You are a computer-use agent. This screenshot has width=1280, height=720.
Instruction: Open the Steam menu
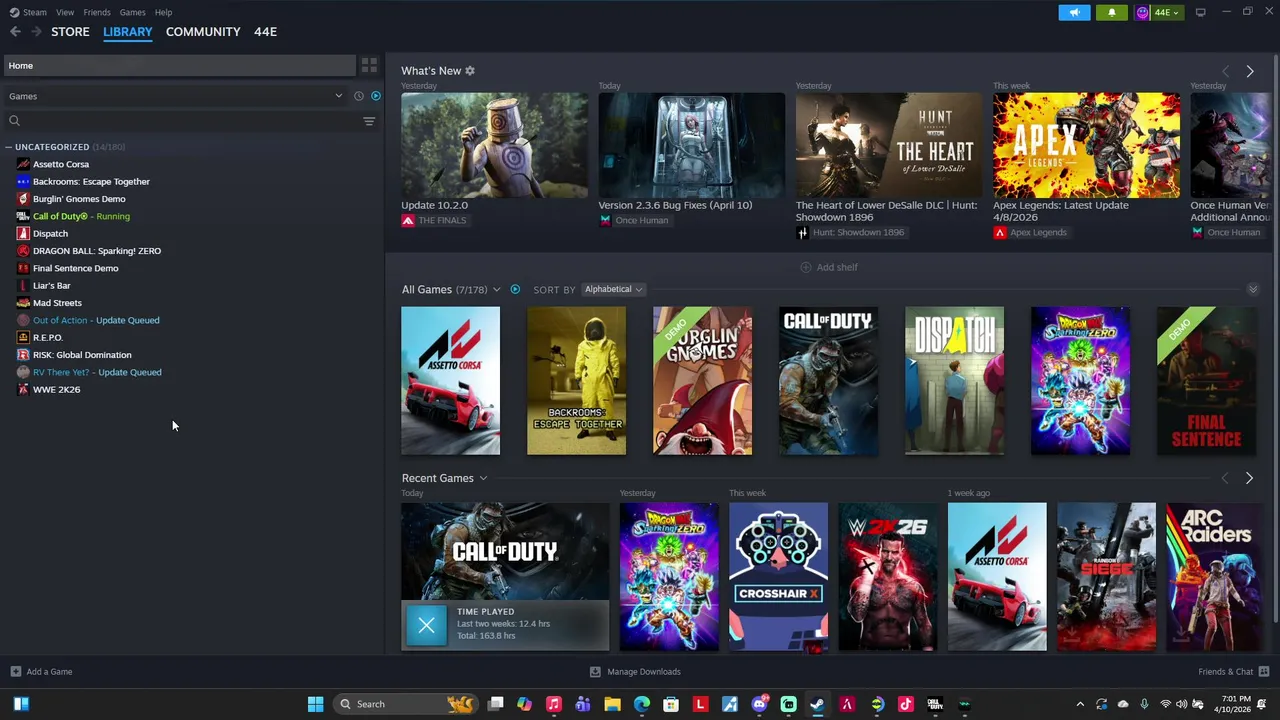pyautogui.click(x=35, y=12)
